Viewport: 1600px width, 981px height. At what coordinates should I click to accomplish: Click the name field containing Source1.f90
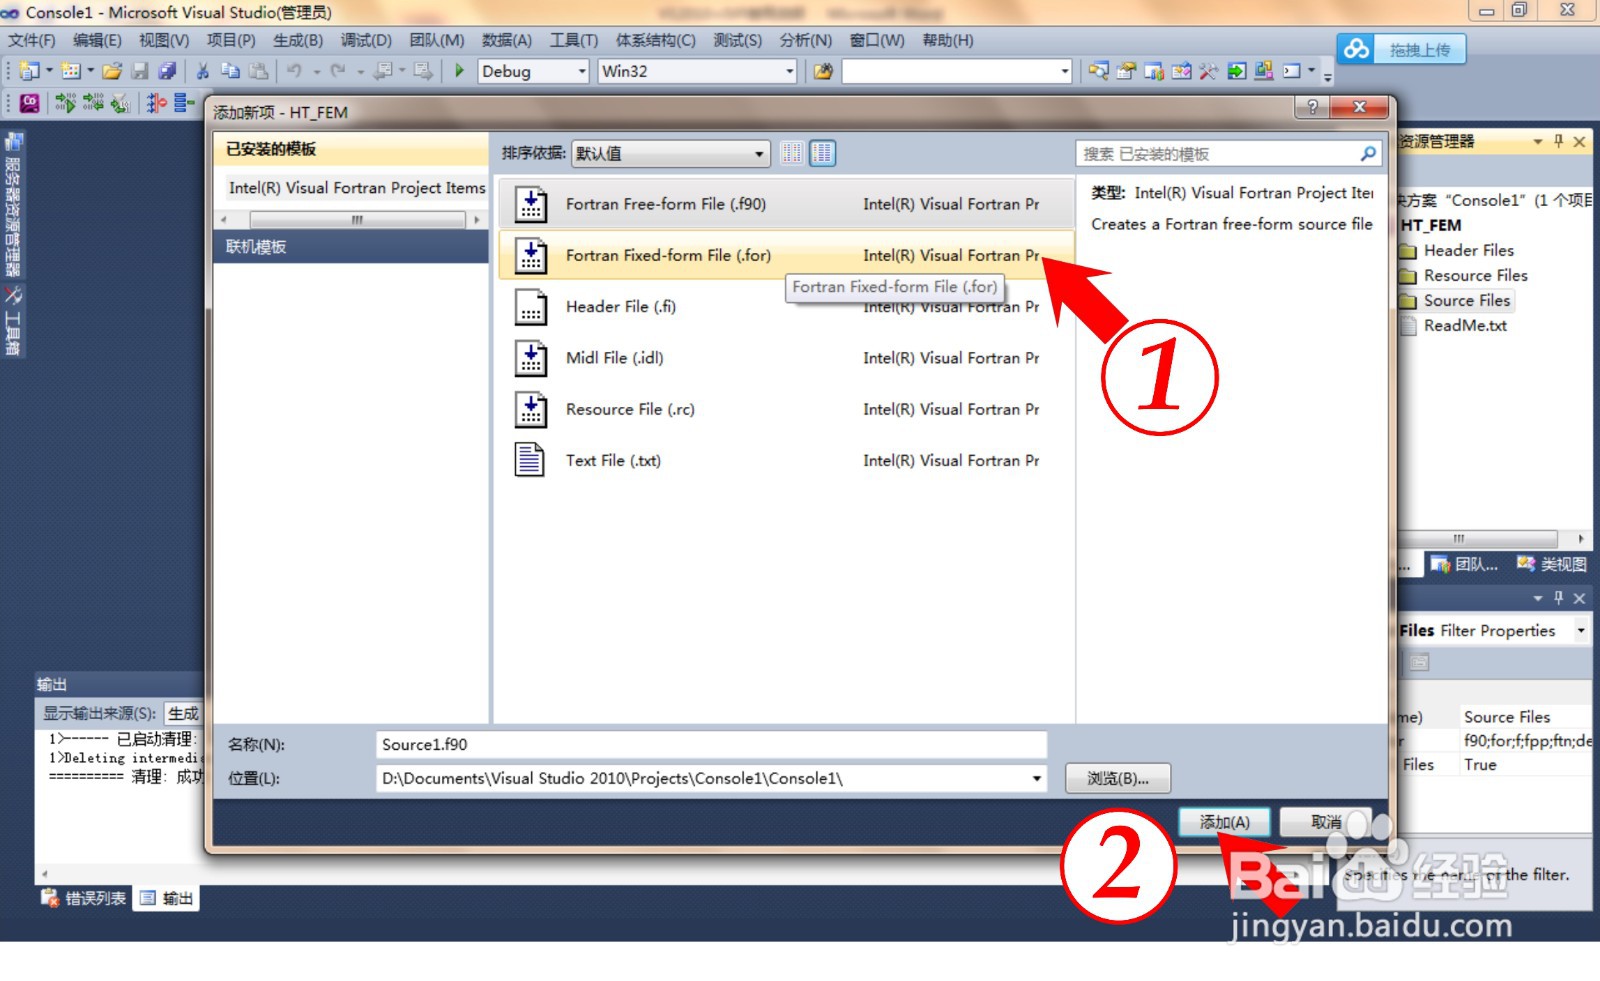[712, 744]
